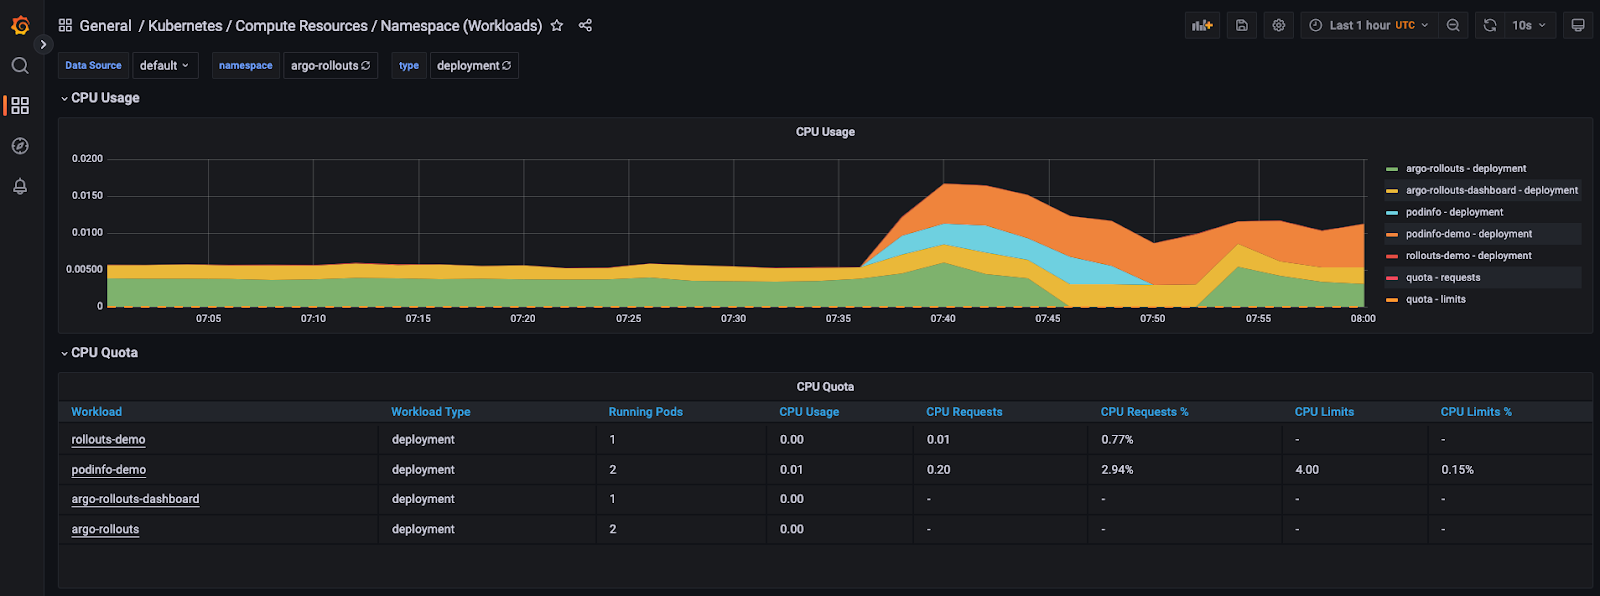Click the namespace variable label

245,65
